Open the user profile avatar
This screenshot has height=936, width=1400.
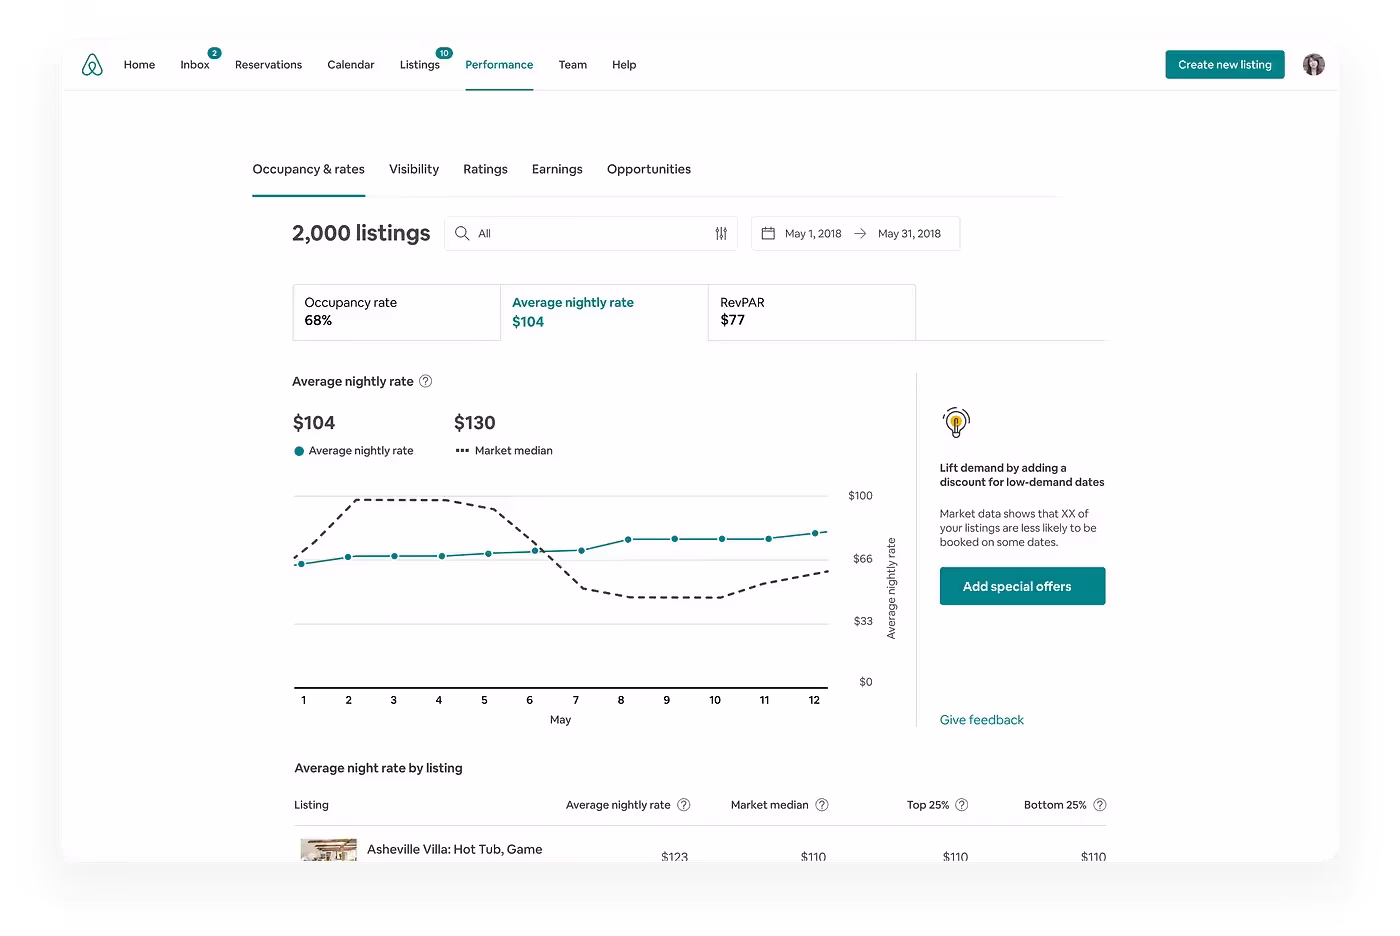(1313, 65)
